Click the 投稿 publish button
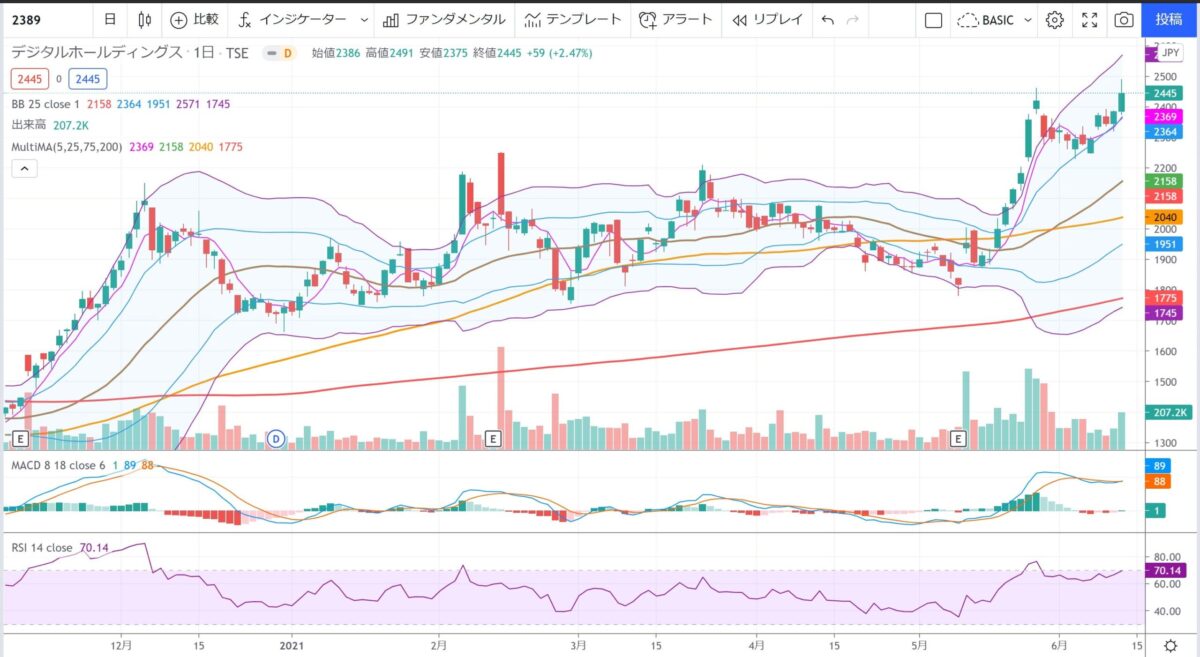 pos(1169,19)
